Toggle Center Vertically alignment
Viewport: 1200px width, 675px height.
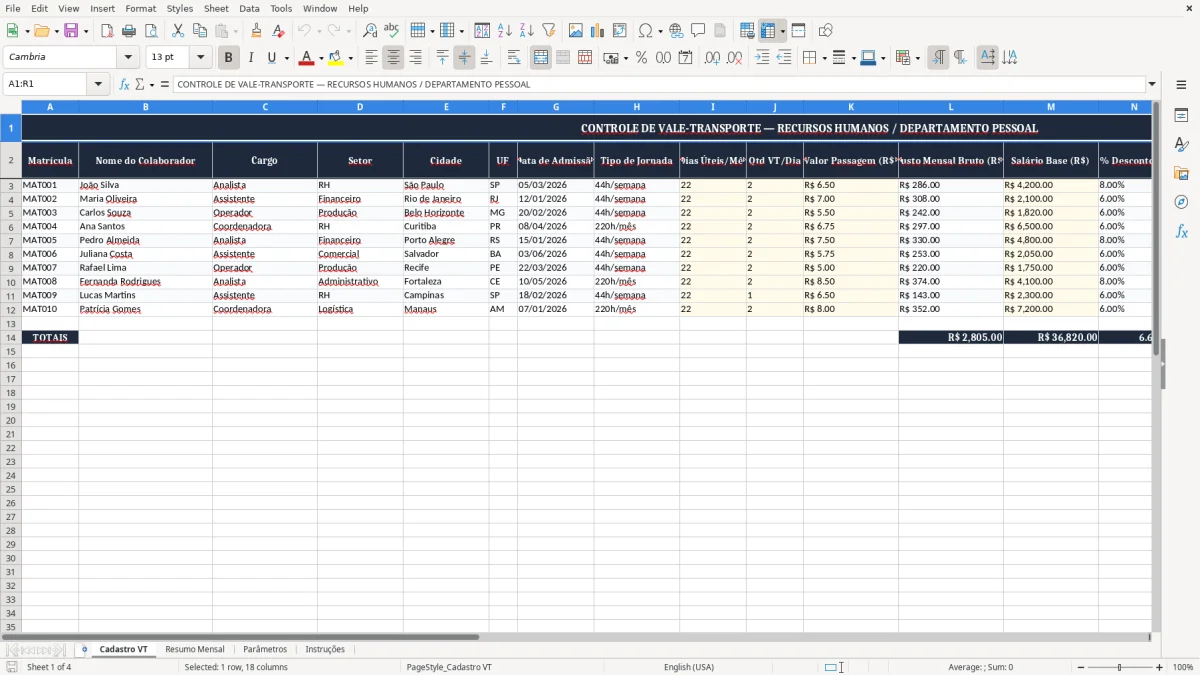pyautogui.click(x=464, y=58)
